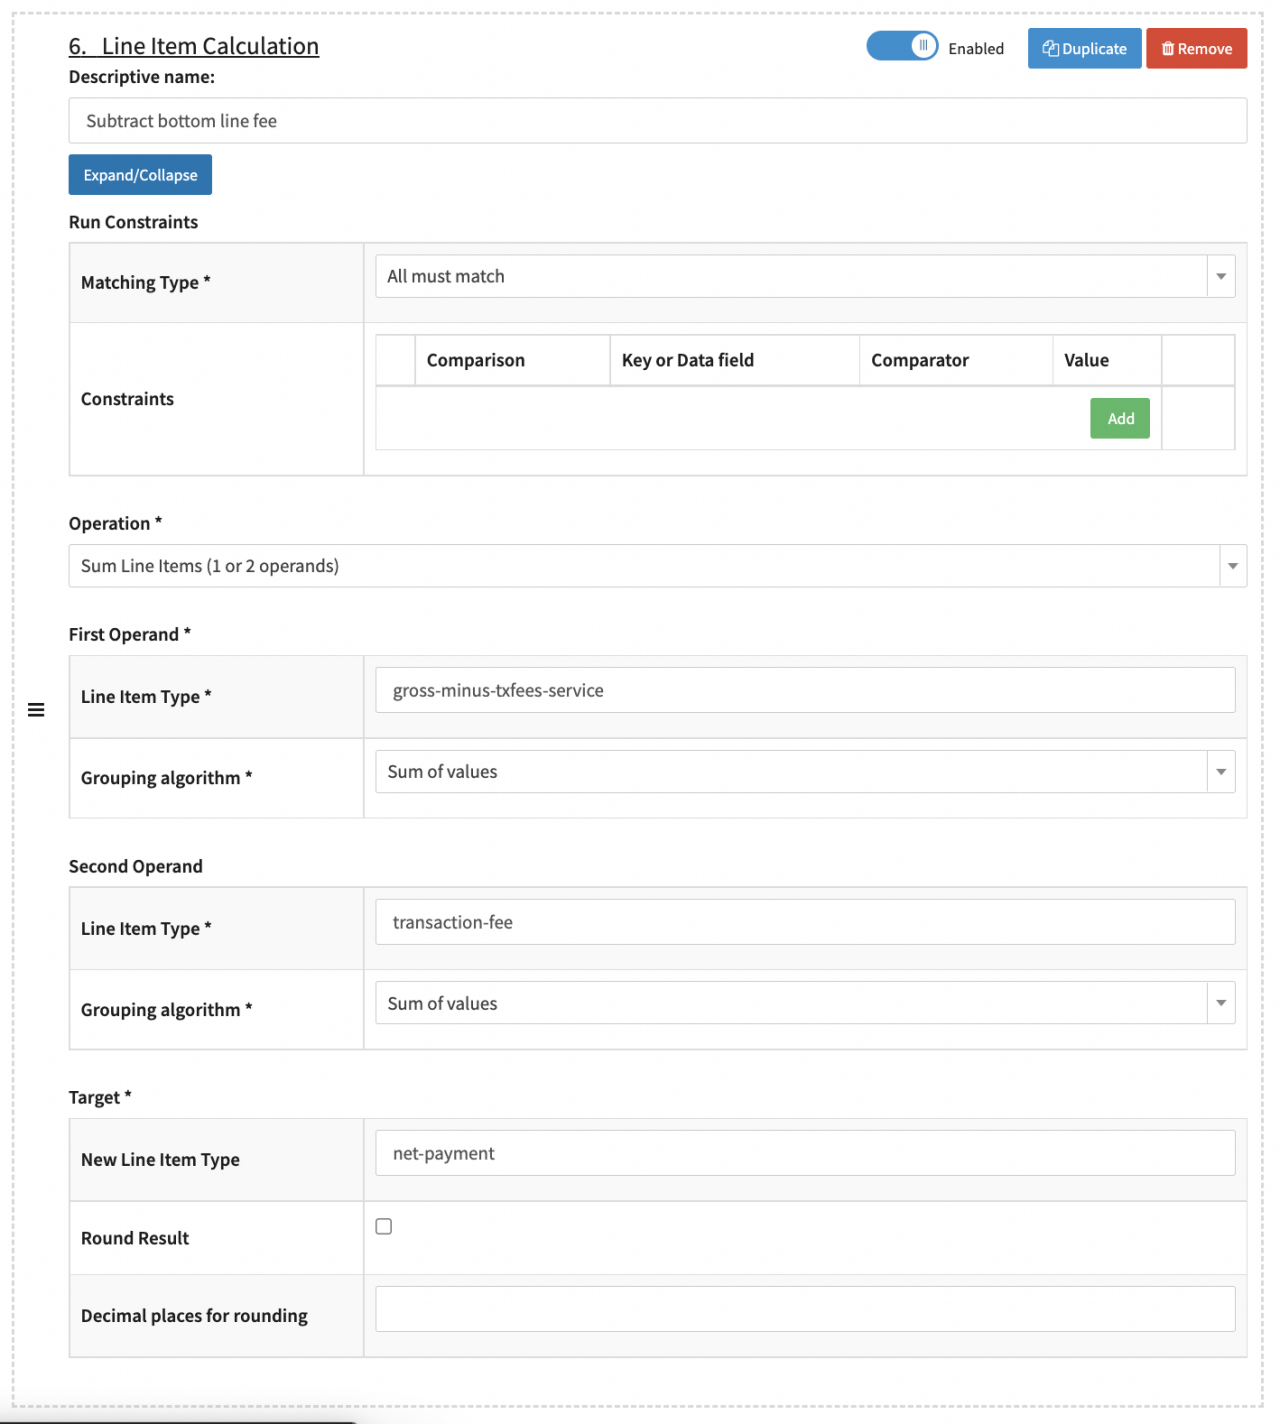1280x1424 pixels.
Task: Click the drag handle hamburger icon
Action: point(36,710)
